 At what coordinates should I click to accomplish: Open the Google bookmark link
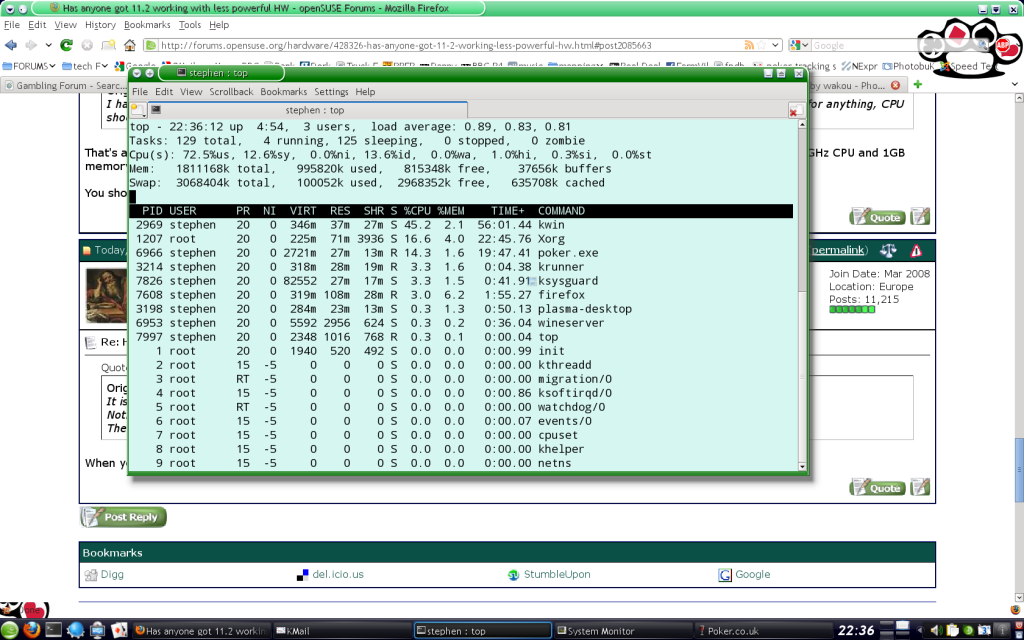tap(752, 575)
